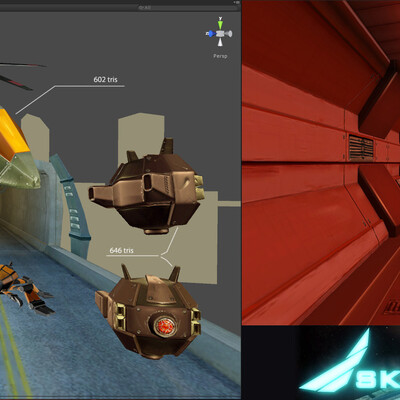This screenshot has width=400, height=400.
Task: Select the upper brown drone model
Action: pyautogui.click(x=147, y=187)
